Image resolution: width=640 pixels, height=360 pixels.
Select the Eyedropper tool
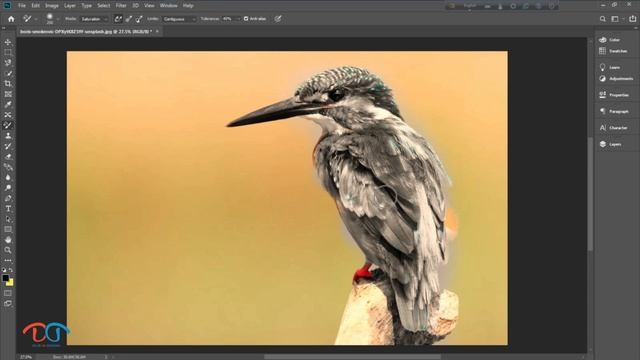coord(8,104)
